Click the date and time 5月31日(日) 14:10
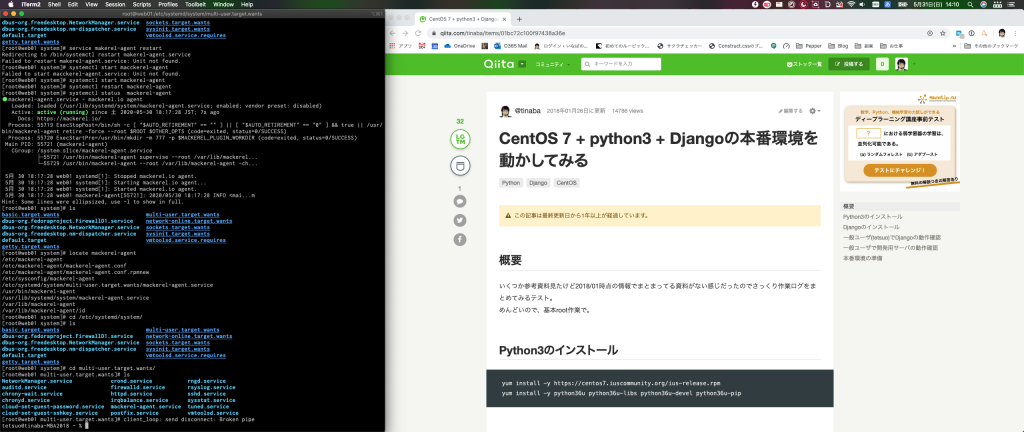 pos(936,4)
